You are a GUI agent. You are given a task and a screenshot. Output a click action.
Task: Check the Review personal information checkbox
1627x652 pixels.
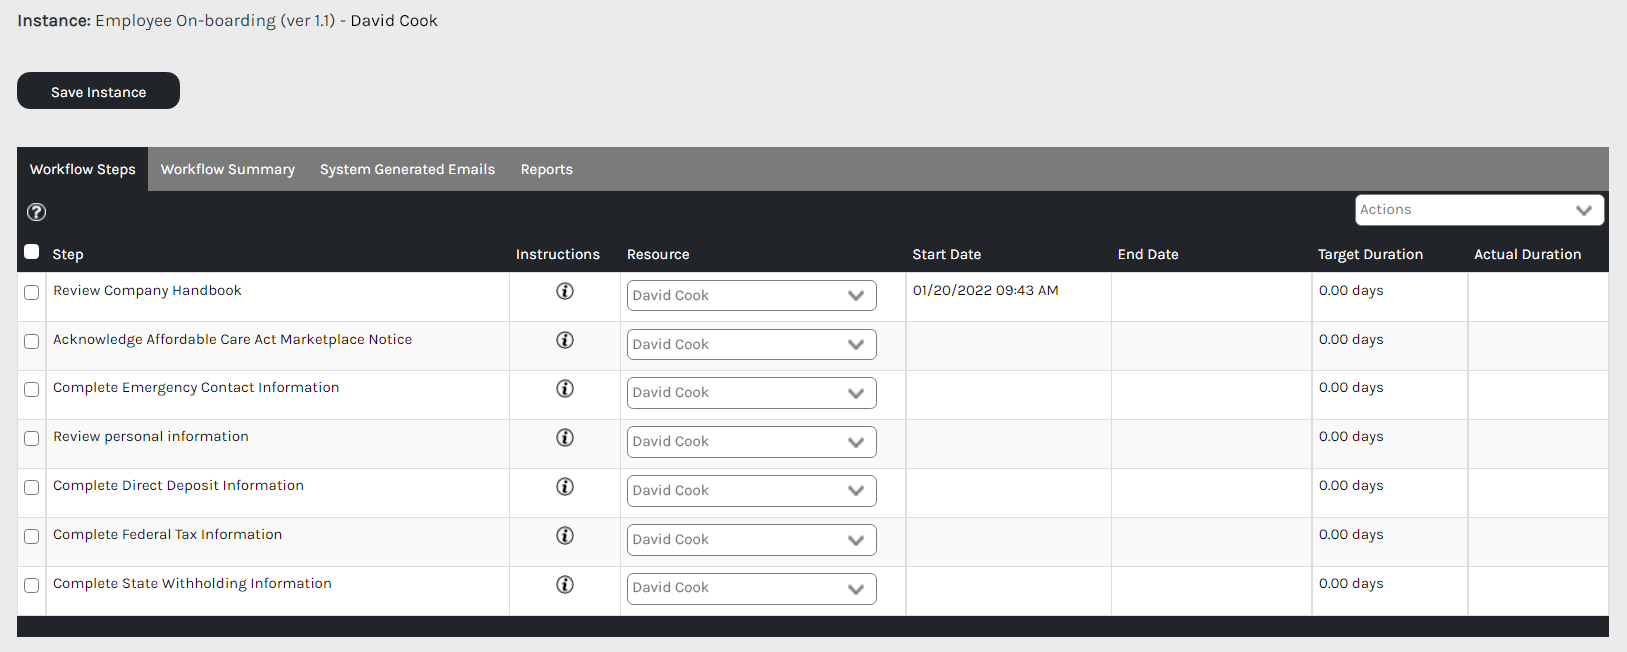[x=32, y=439]
